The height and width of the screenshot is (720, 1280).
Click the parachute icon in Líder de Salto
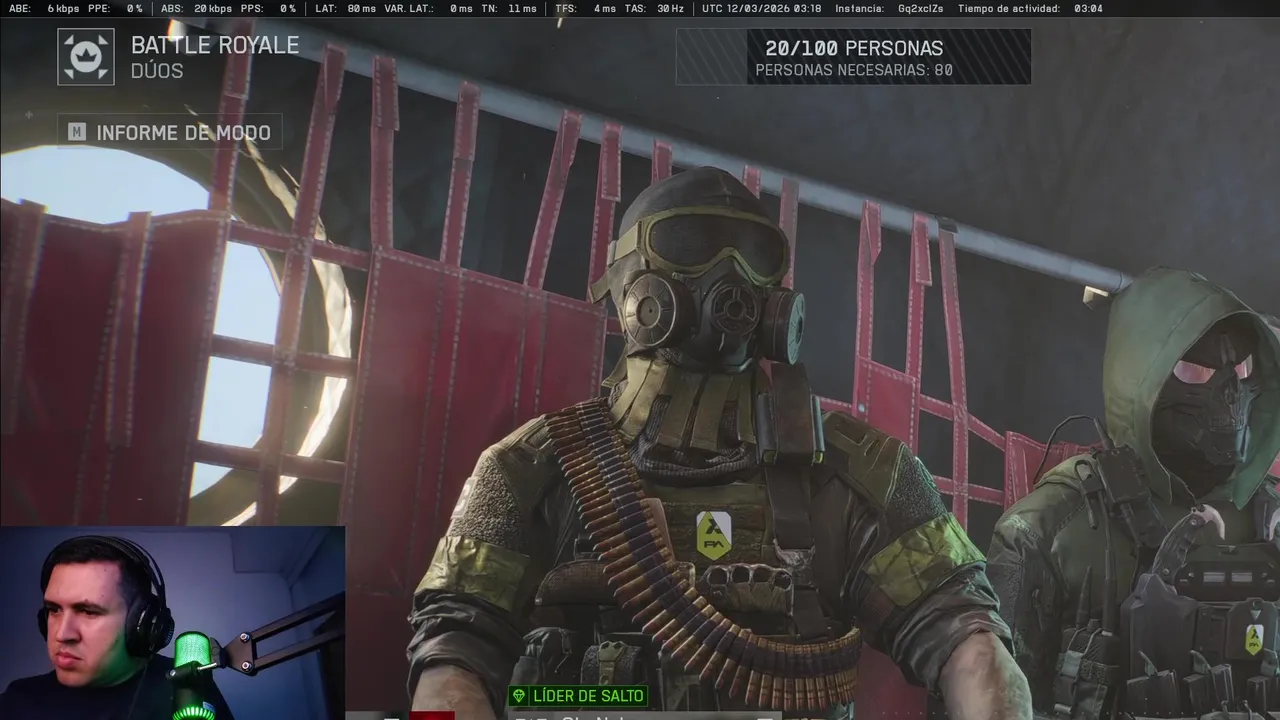click(519, 696)
